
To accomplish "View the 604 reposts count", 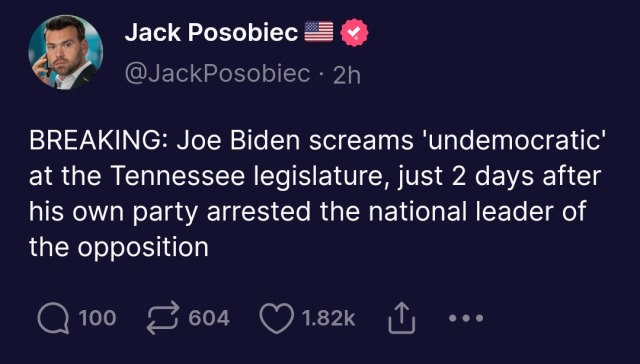I will coord(209,318).
